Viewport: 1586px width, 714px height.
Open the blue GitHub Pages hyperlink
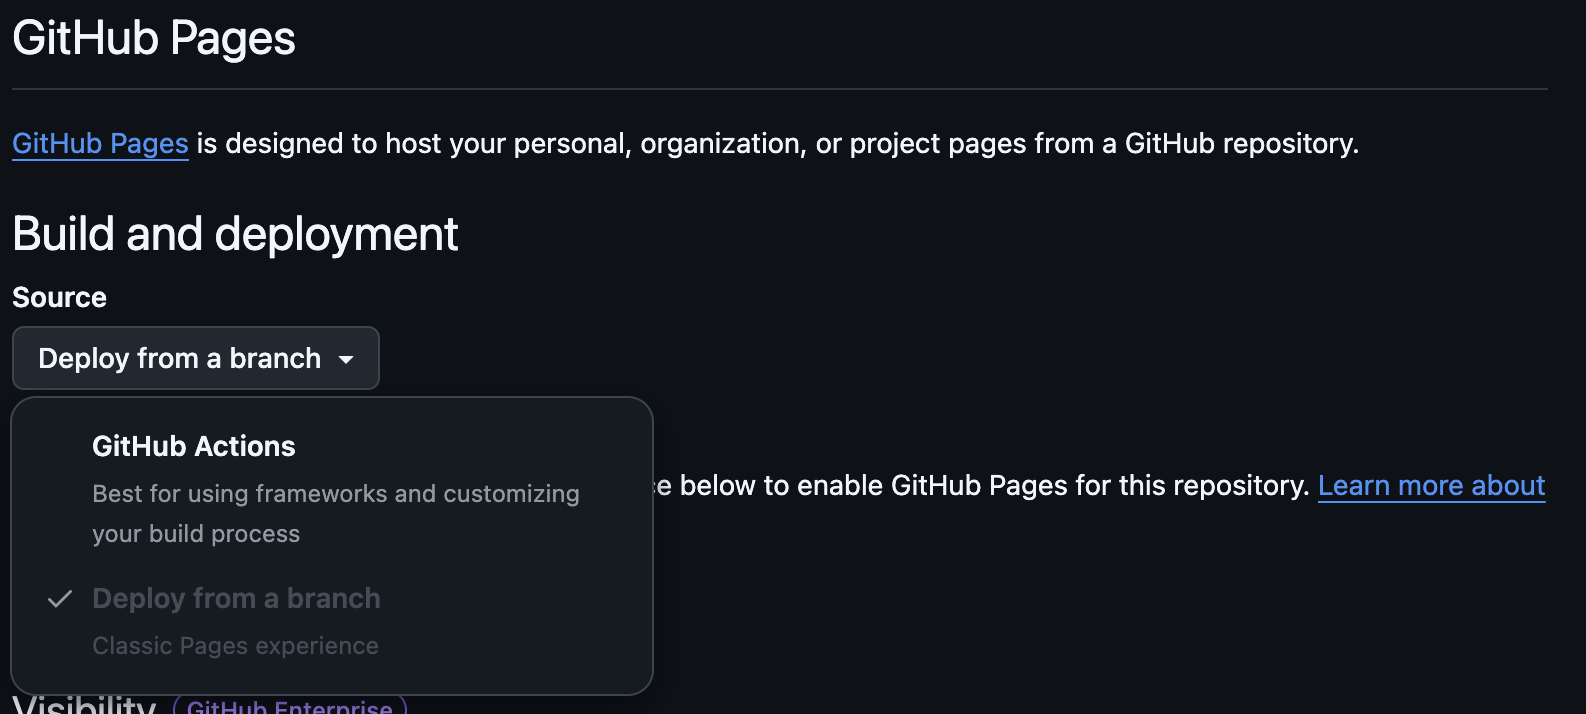(100, 144)
